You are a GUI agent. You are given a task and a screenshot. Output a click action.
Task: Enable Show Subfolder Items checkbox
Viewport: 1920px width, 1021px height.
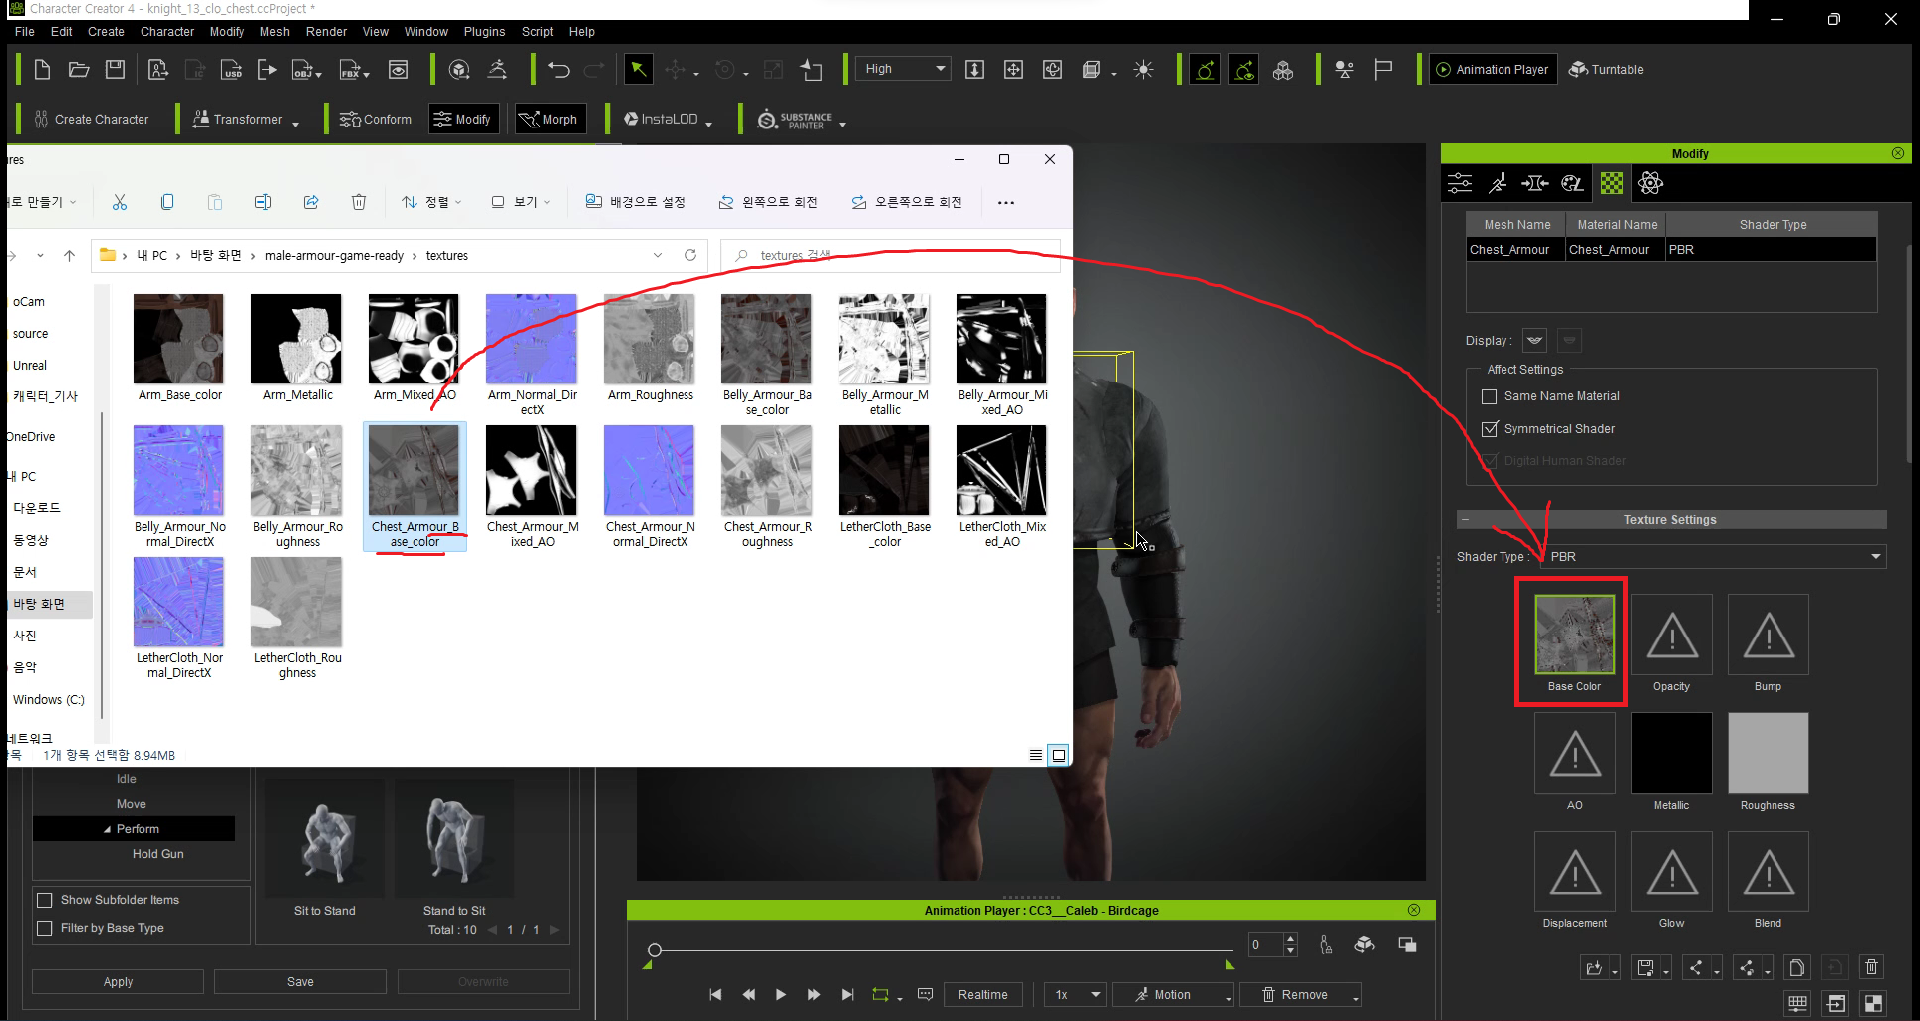click(45, 900)
